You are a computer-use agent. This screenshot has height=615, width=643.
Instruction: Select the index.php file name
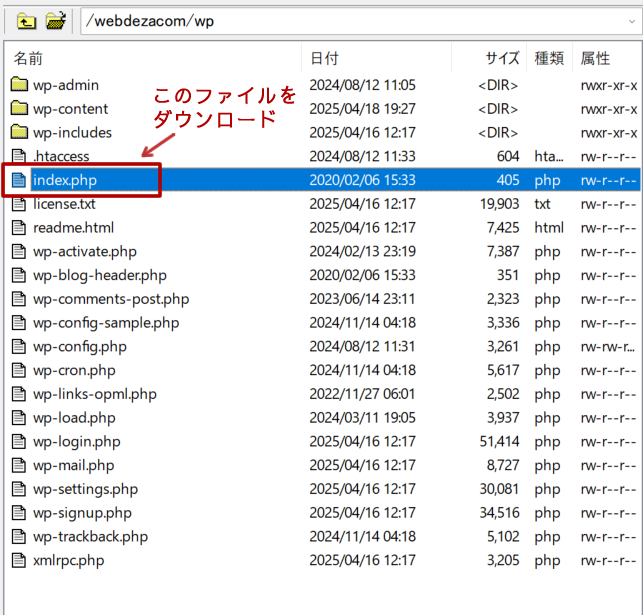pyautogui.click(x=65, y=180)
